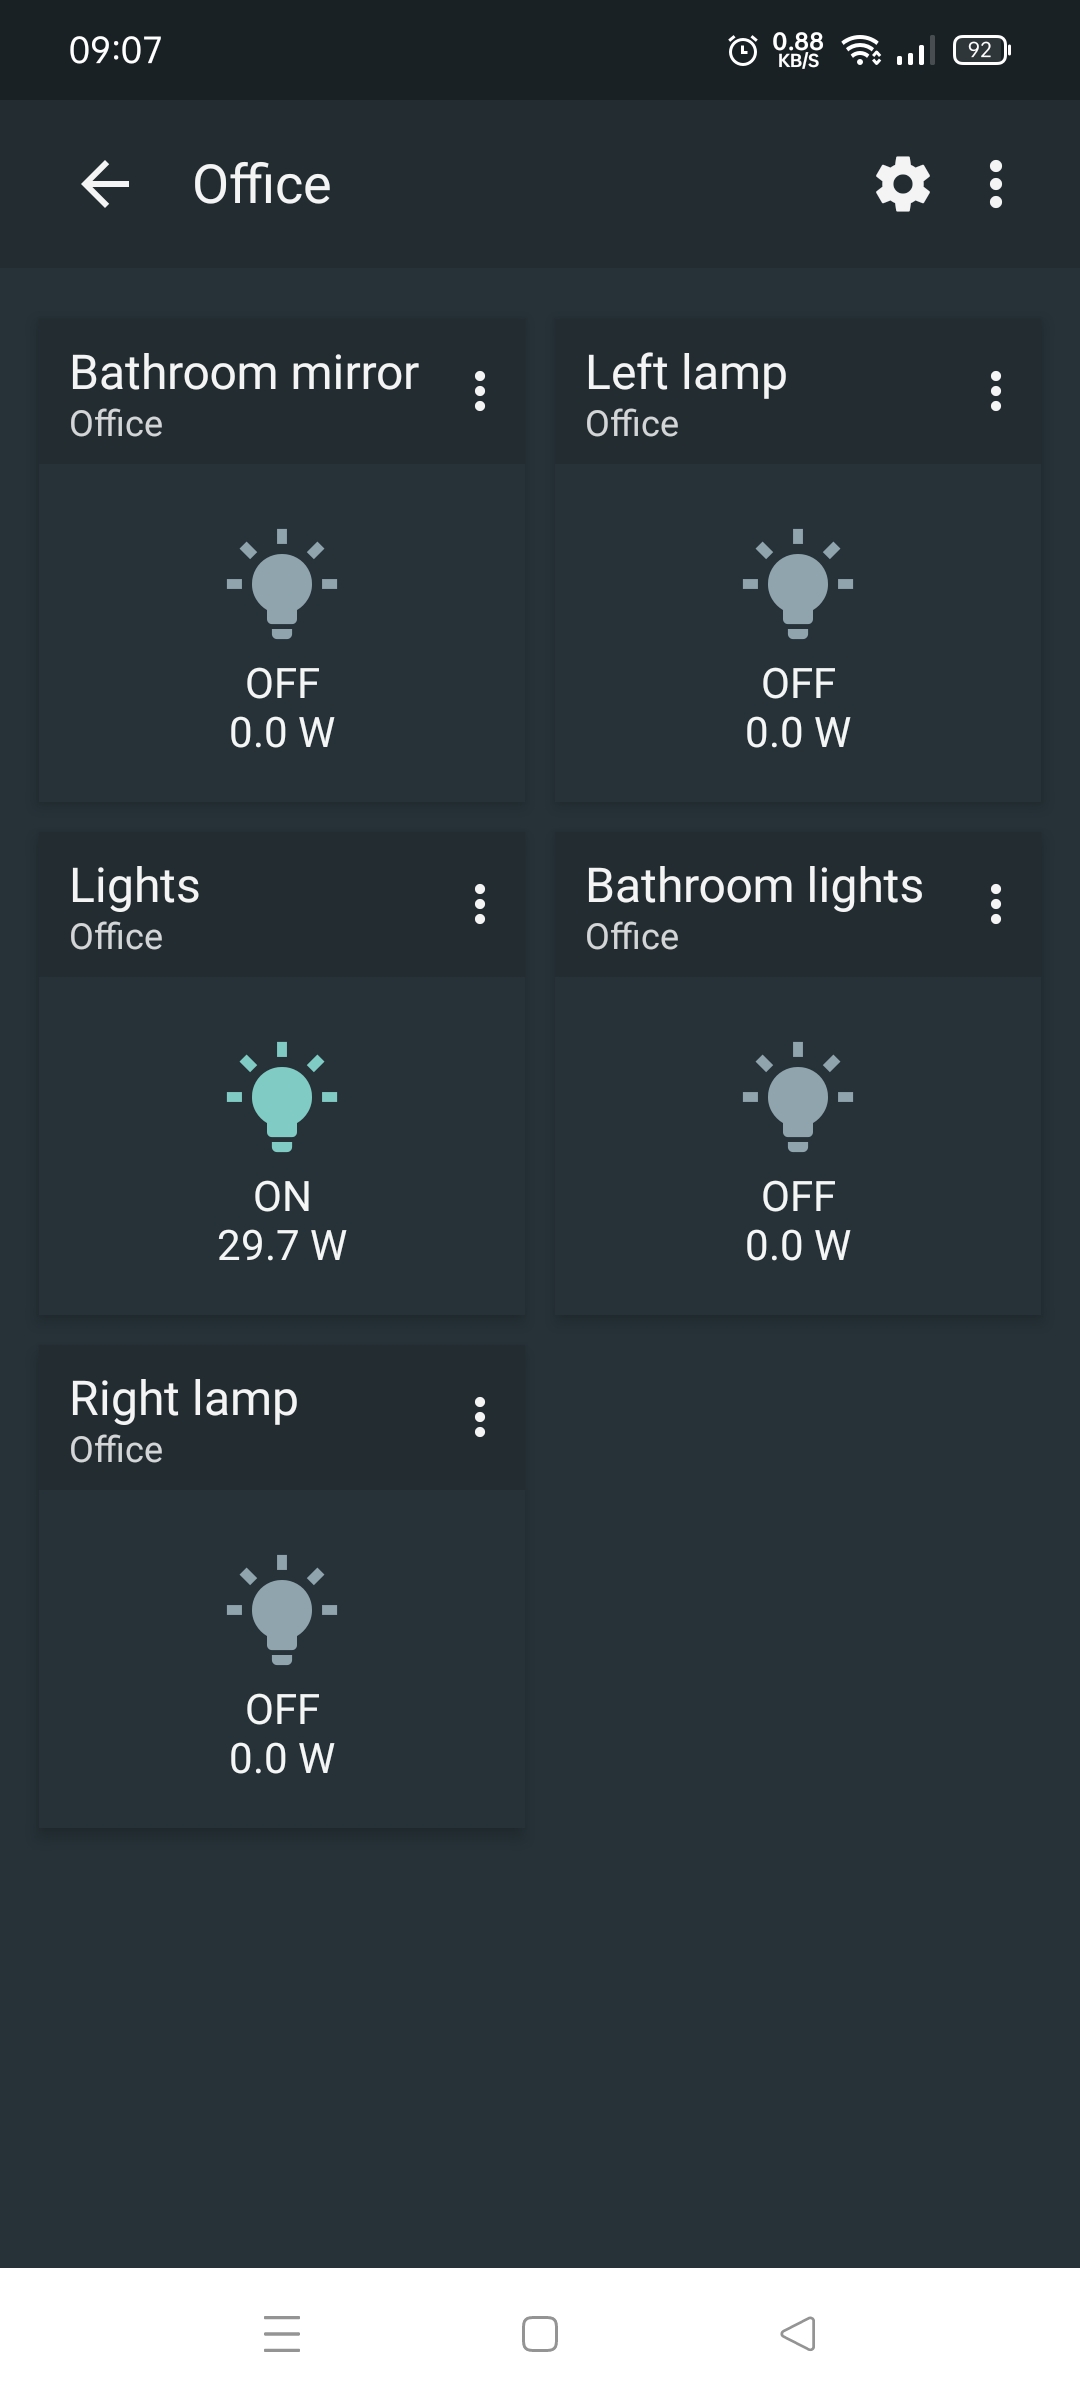Toggle the Left lamp light bulb
The width and height of the screenshot is (1080, 2400).
pyautogui.click(x=798, y=584)
